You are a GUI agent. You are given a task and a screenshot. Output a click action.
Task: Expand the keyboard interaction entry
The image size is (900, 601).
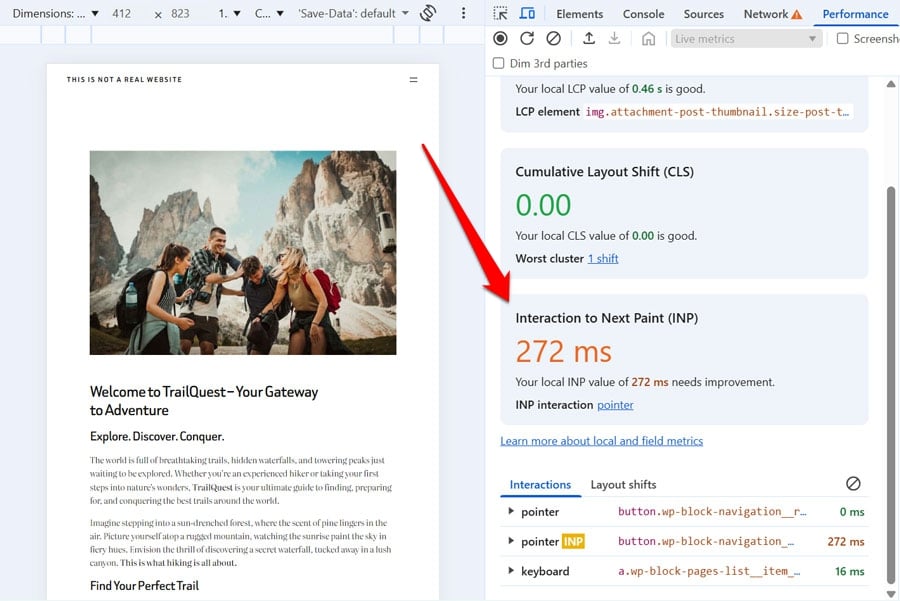tap(510, 571)
